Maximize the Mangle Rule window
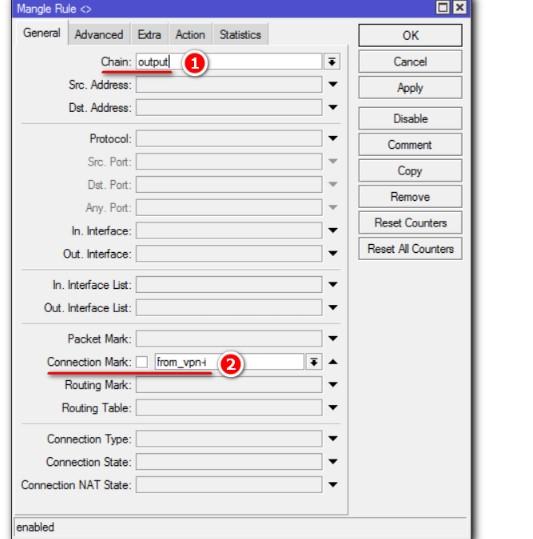 pos(443,8)
